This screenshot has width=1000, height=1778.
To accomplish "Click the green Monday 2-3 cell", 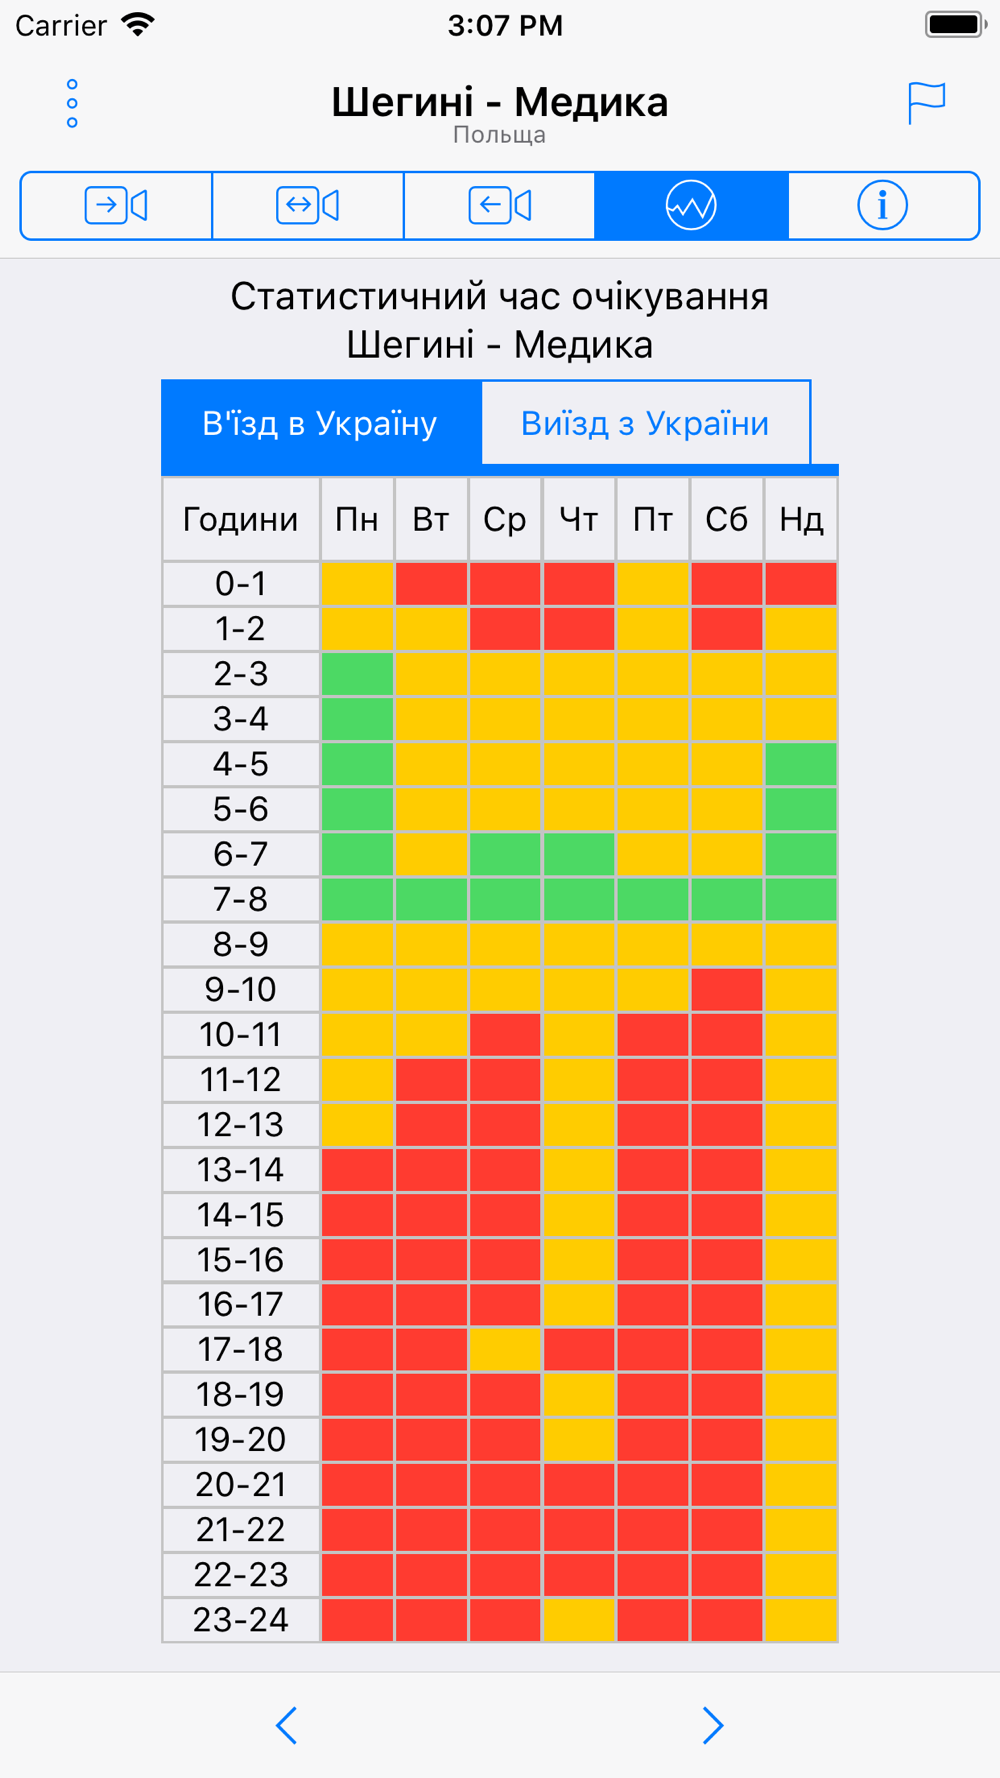I will [x=357, y=674].
